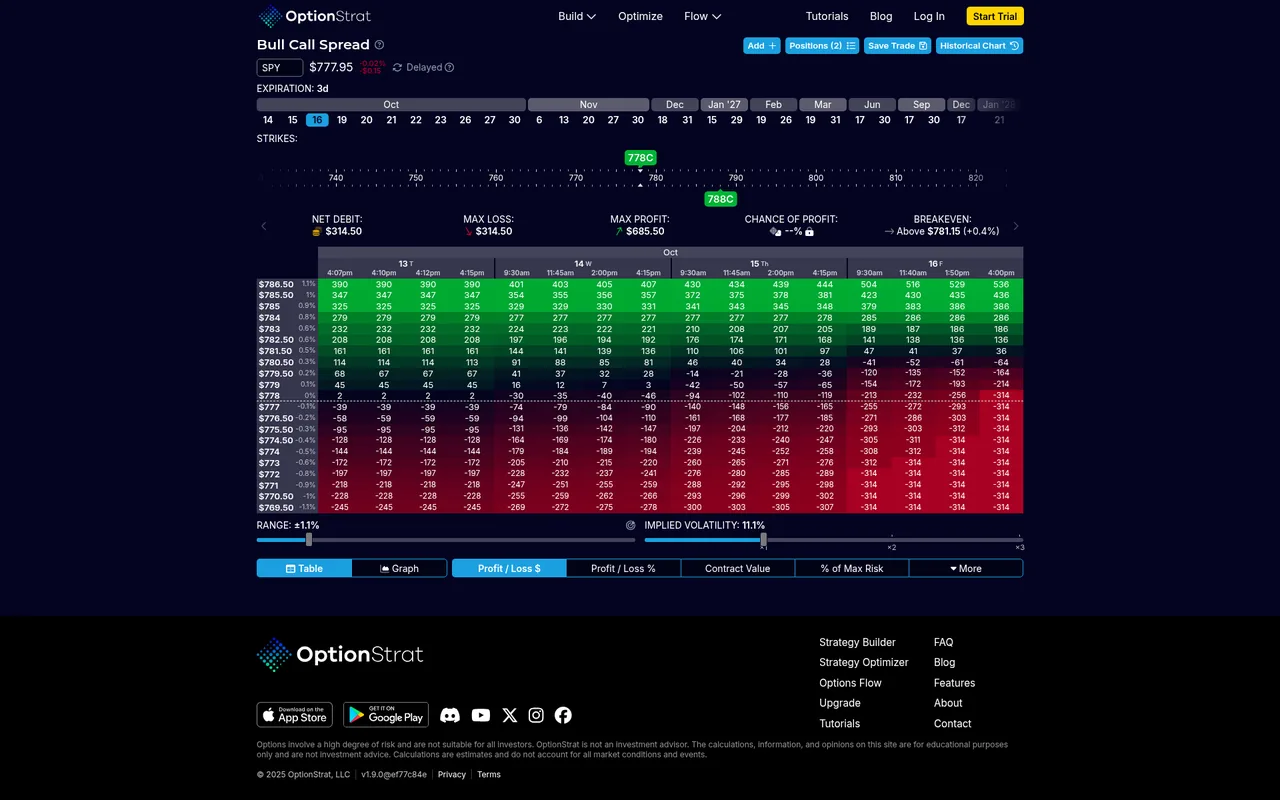Click the SPY ticker symbol input field
1280x800 pixels.
(x=280, y=68)
